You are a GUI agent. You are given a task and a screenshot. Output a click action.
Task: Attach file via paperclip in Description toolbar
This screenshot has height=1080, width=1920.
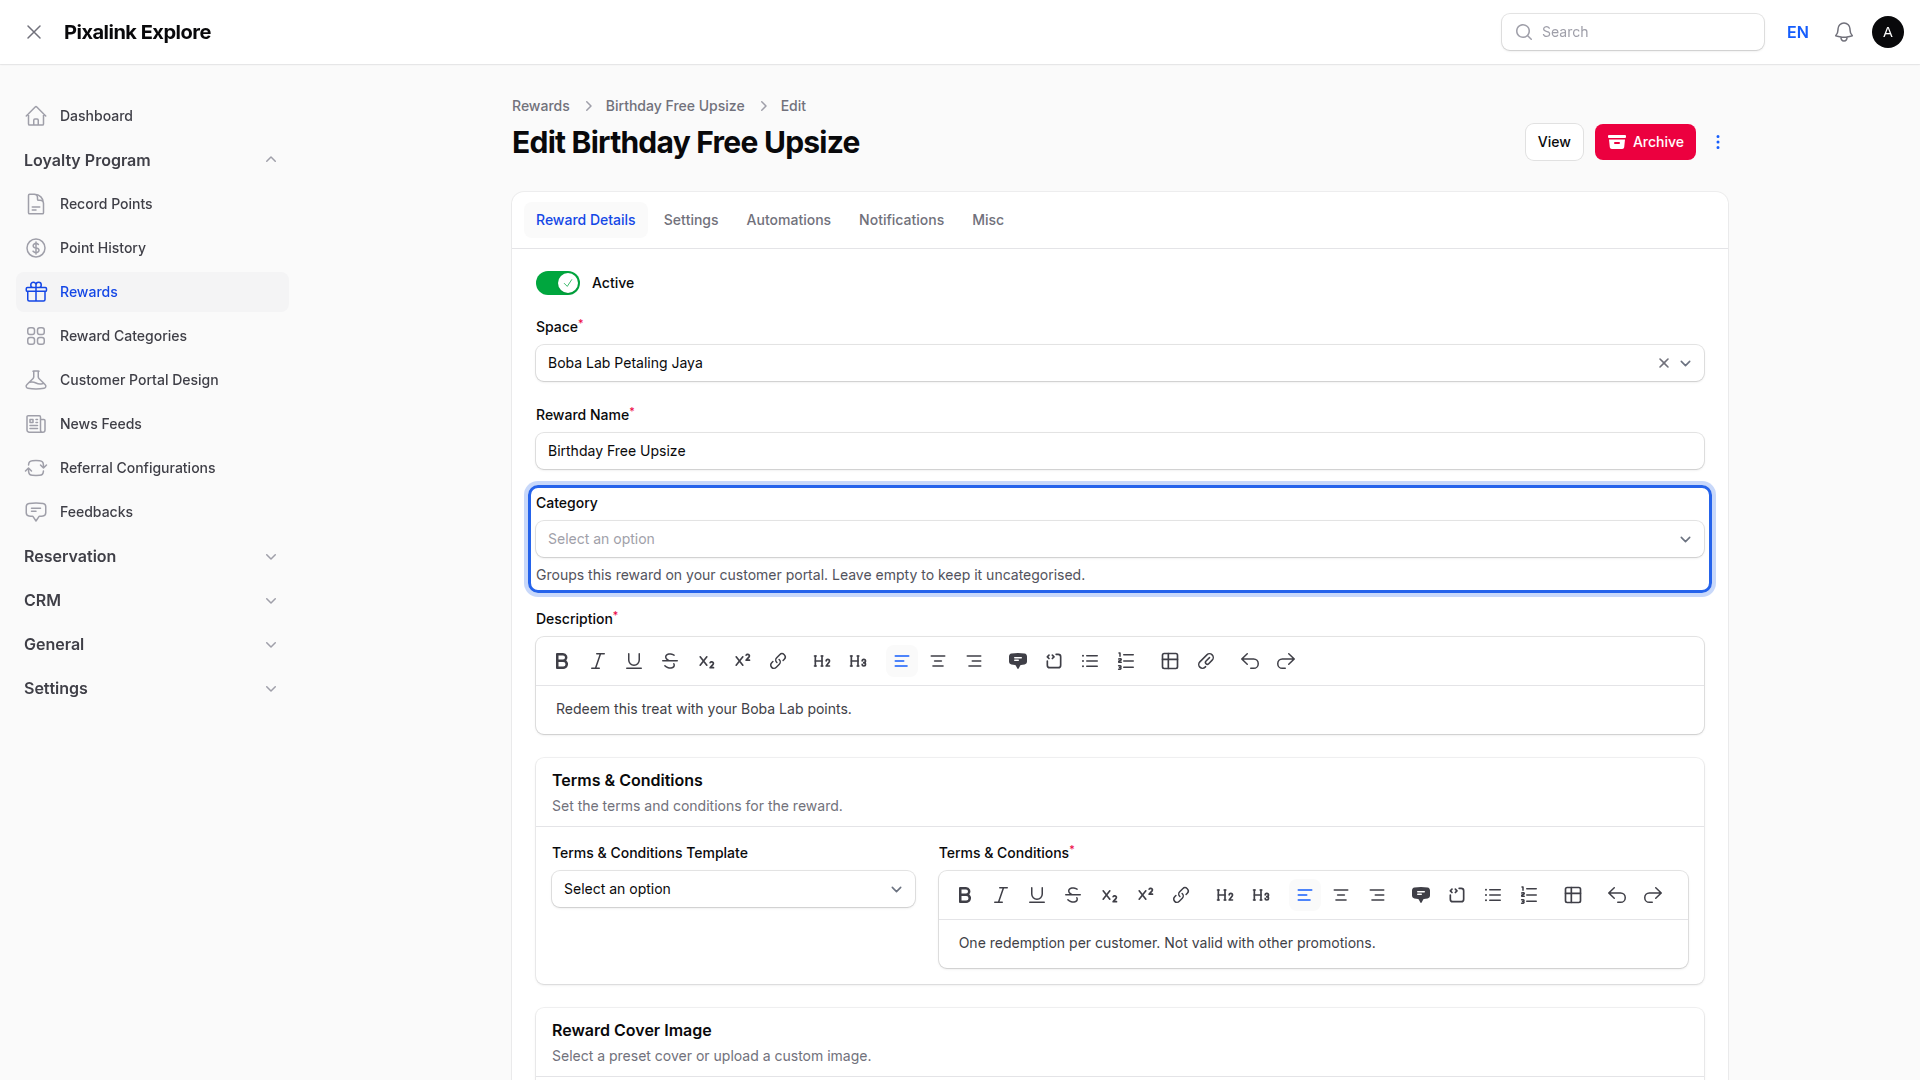click(1206, 661)
